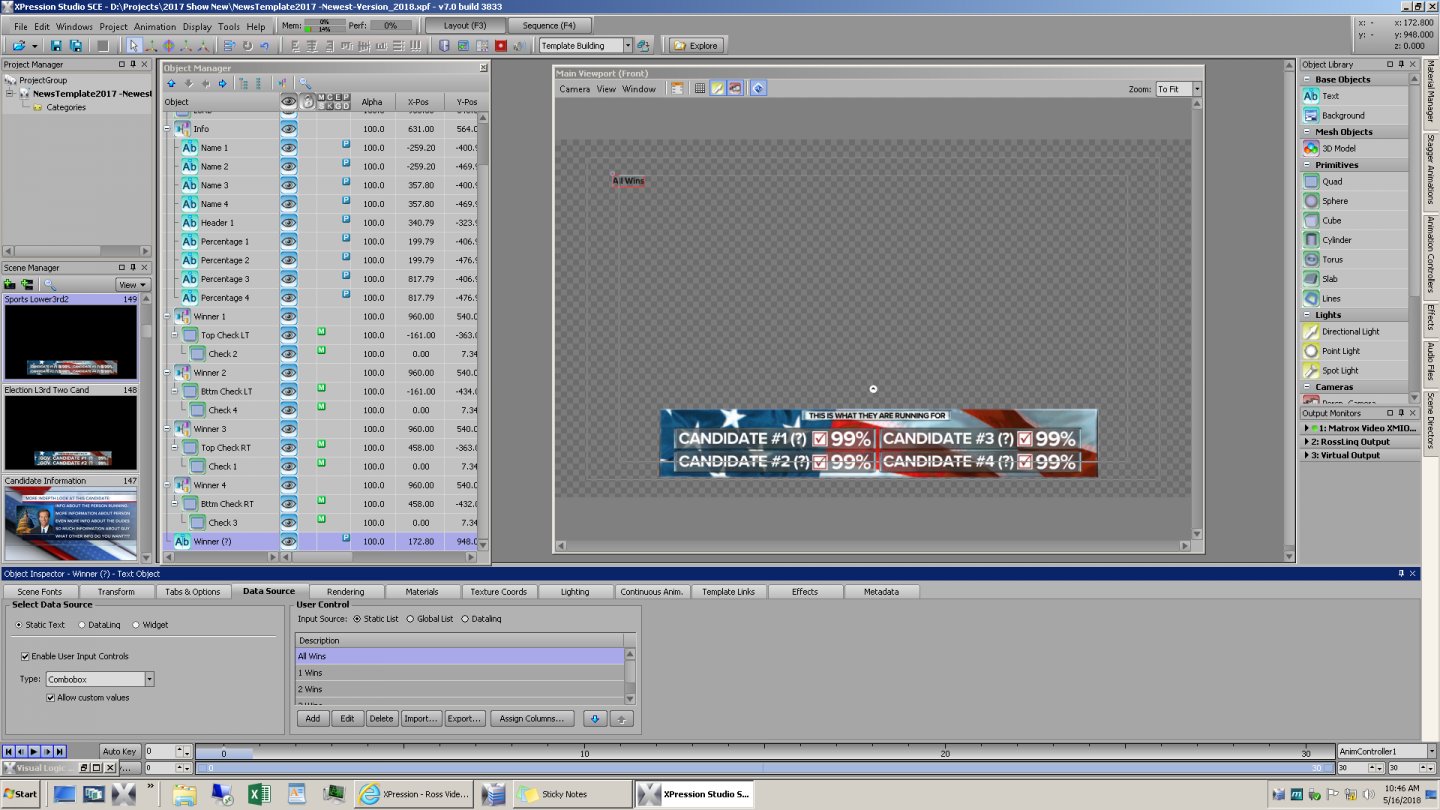
Task: Uncheck Enable User Input Controls
Action: pyautogui.click(x=25, y=656)
